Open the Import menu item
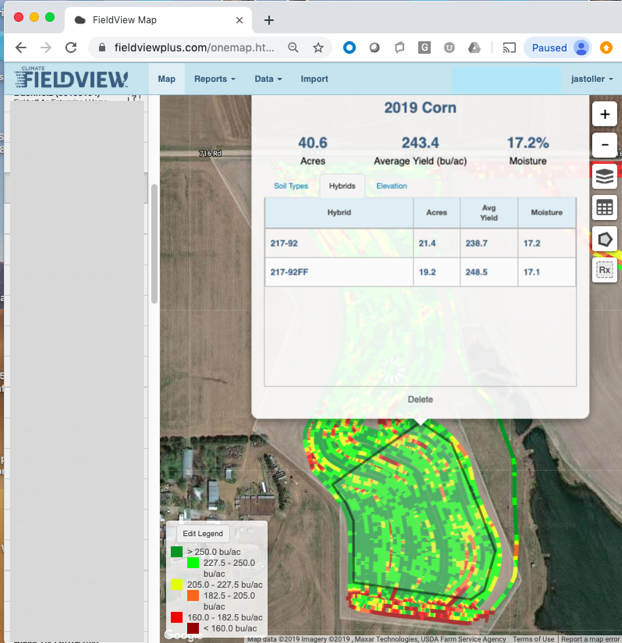Image resolution: width=622 pixels, height=643 pixels. [314, 79]
